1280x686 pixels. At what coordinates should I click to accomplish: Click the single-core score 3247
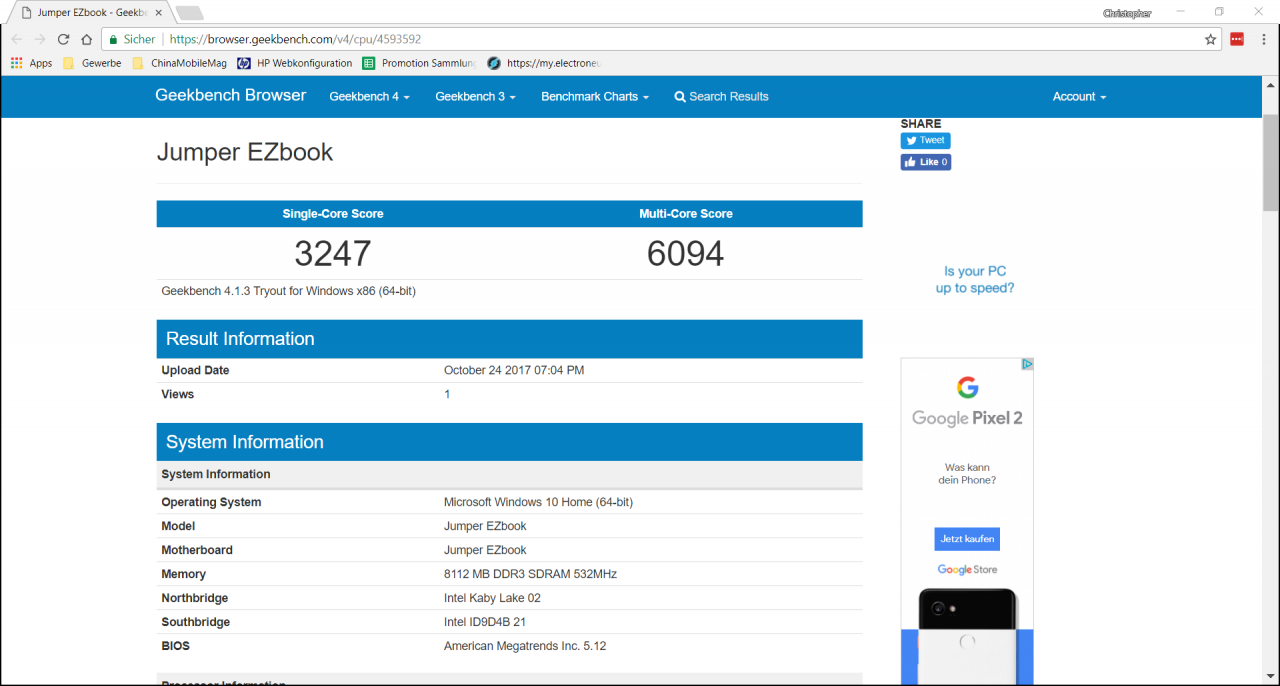[333, 254]
